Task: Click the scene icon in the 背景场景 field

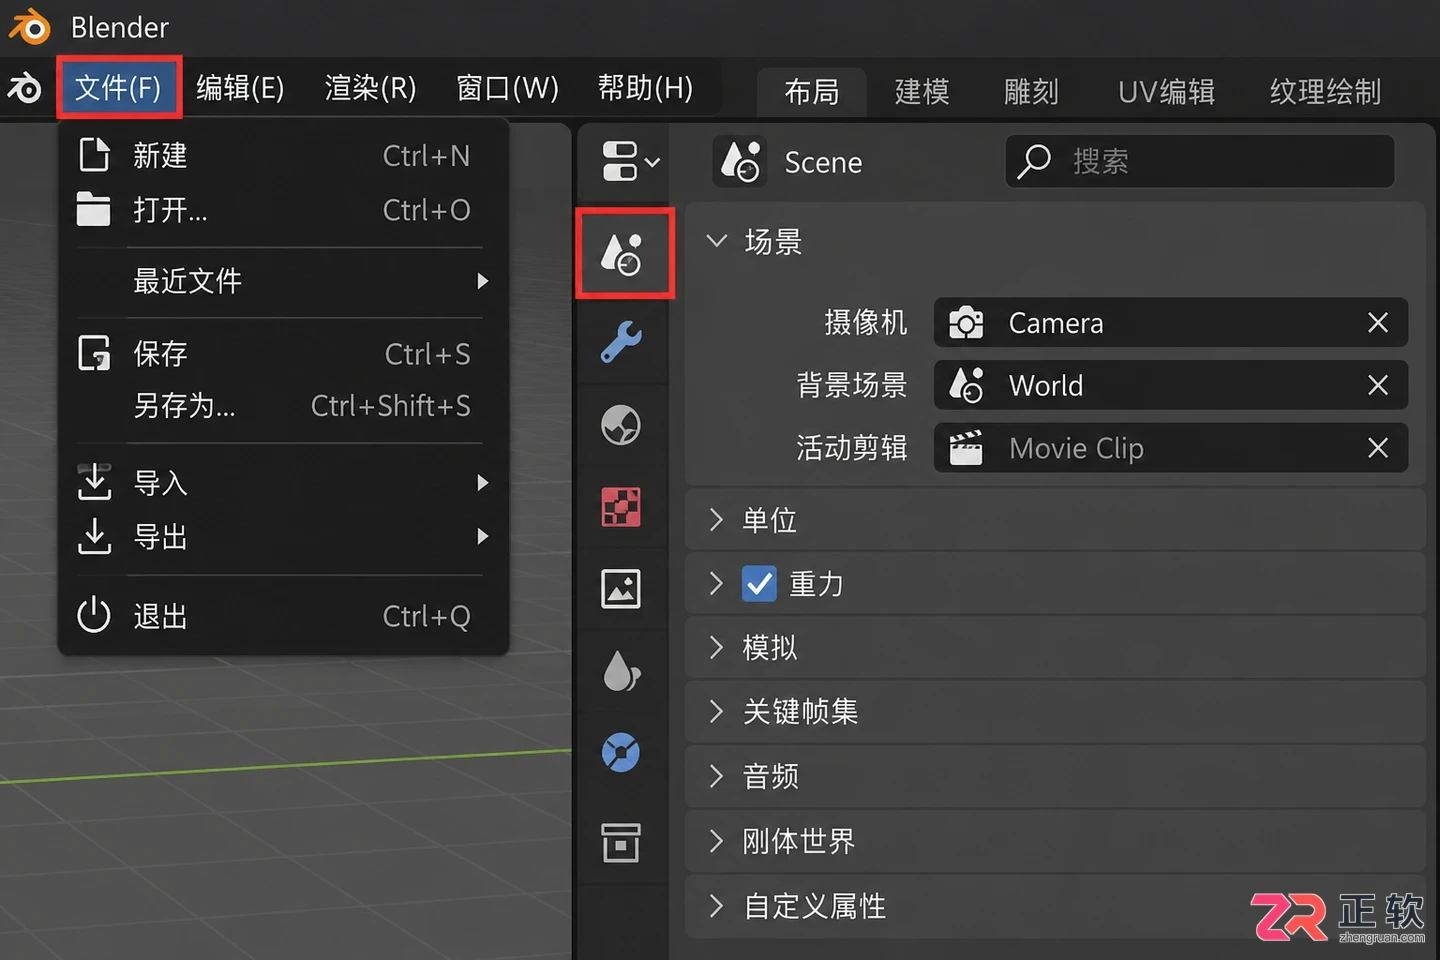Action: click(x=966, y=385)
